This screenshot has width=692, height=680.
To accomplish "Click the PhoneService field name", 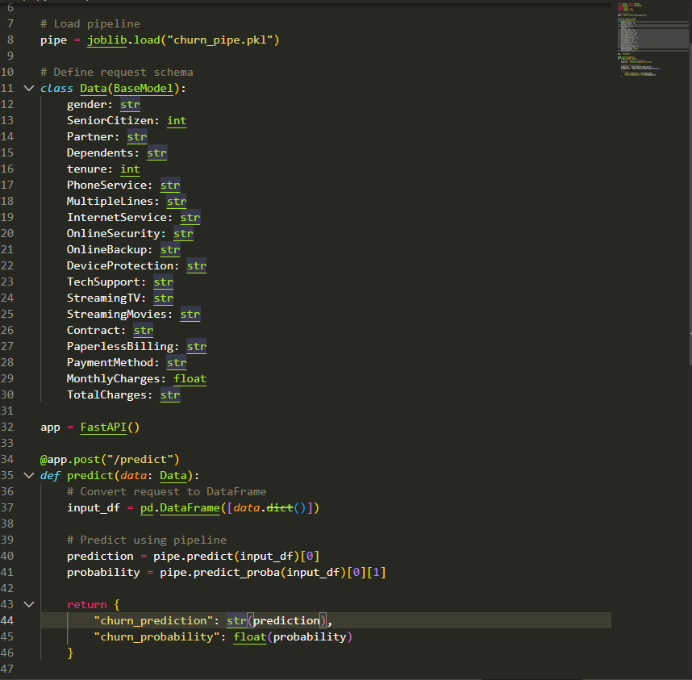I will coord(107,185).
